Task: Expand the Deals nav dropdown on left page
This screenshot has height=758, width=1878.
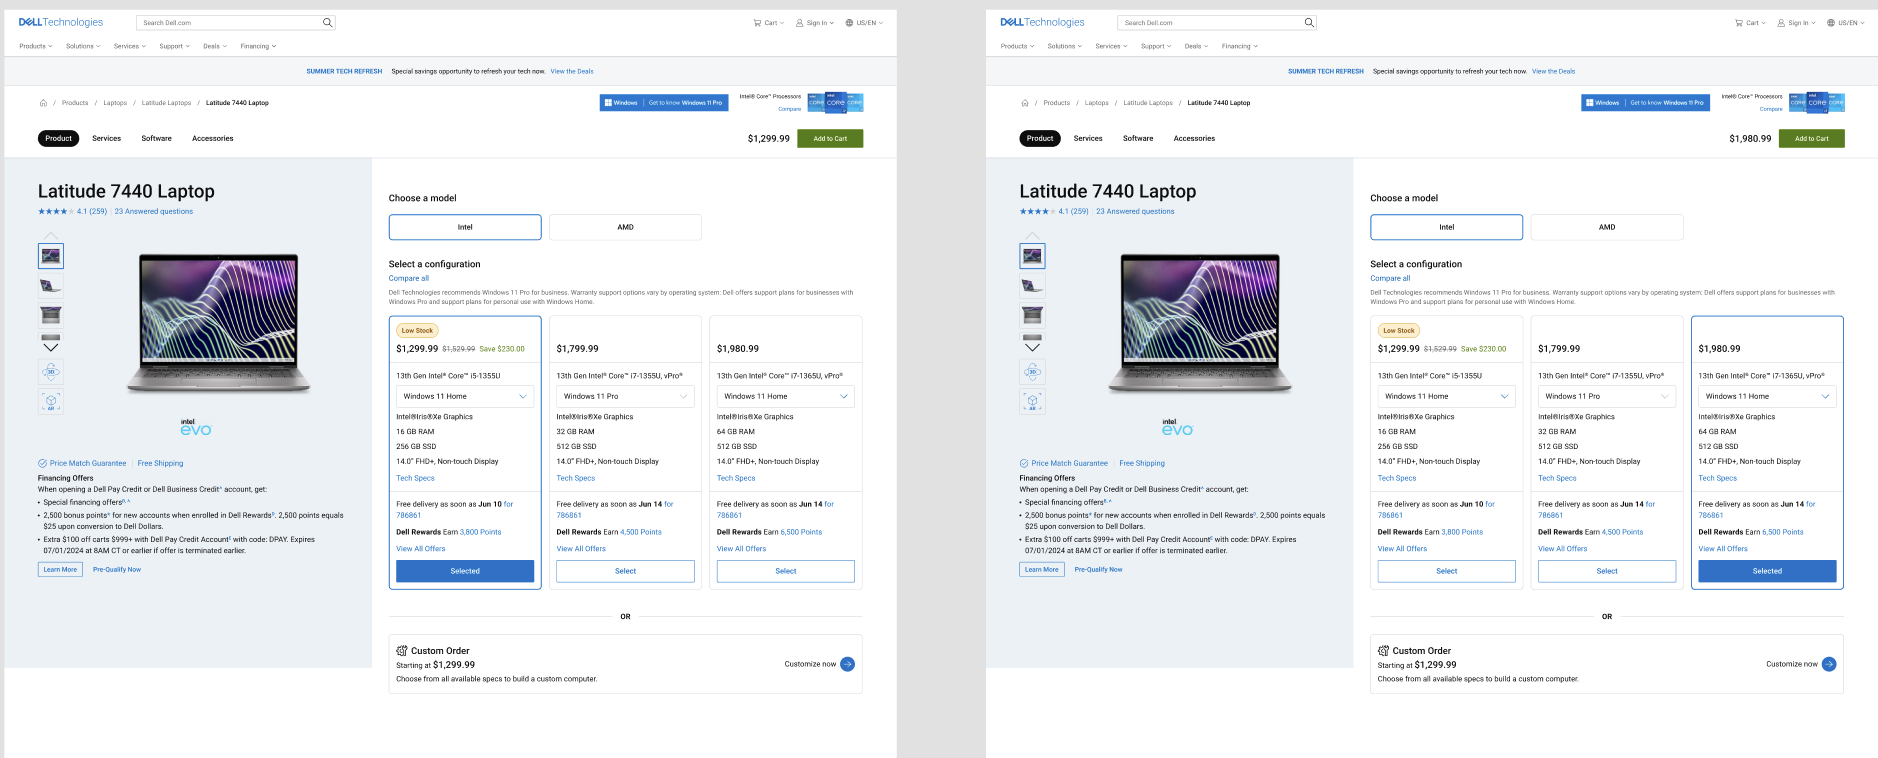Action: (x=215, y=46)
